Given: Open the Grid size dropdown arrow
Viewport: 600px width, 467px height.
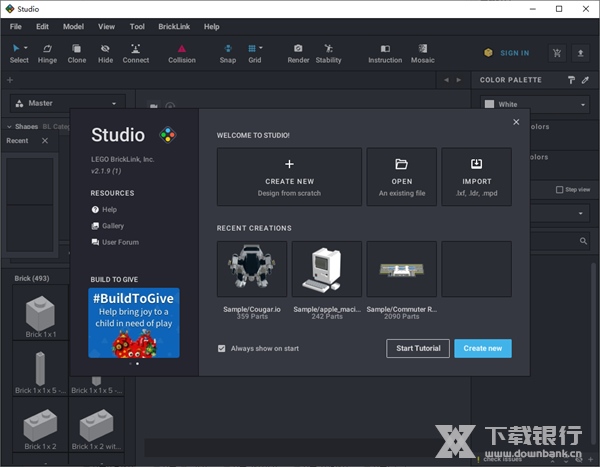Looking at the screenshot, I should click(261, 48).
